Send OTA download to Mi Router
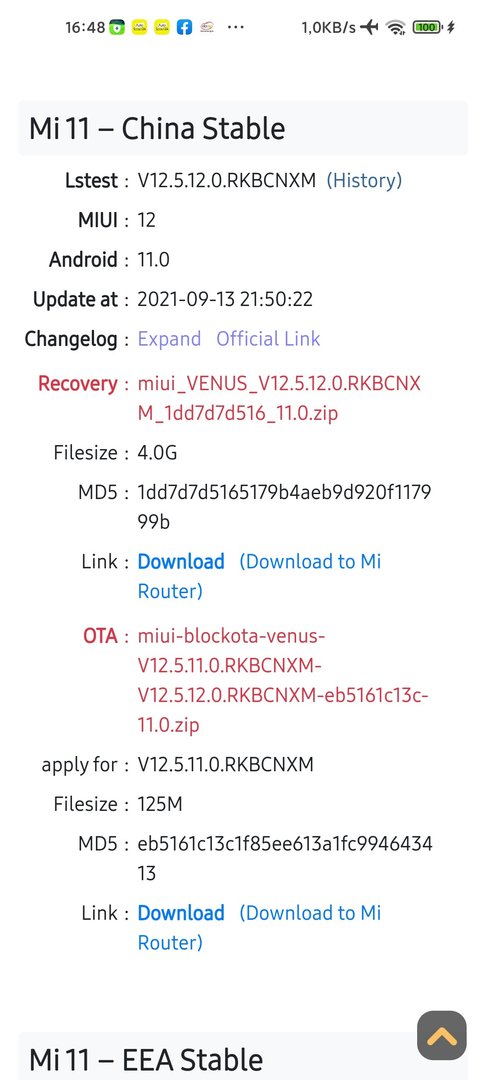 click(x=260, y=927)
